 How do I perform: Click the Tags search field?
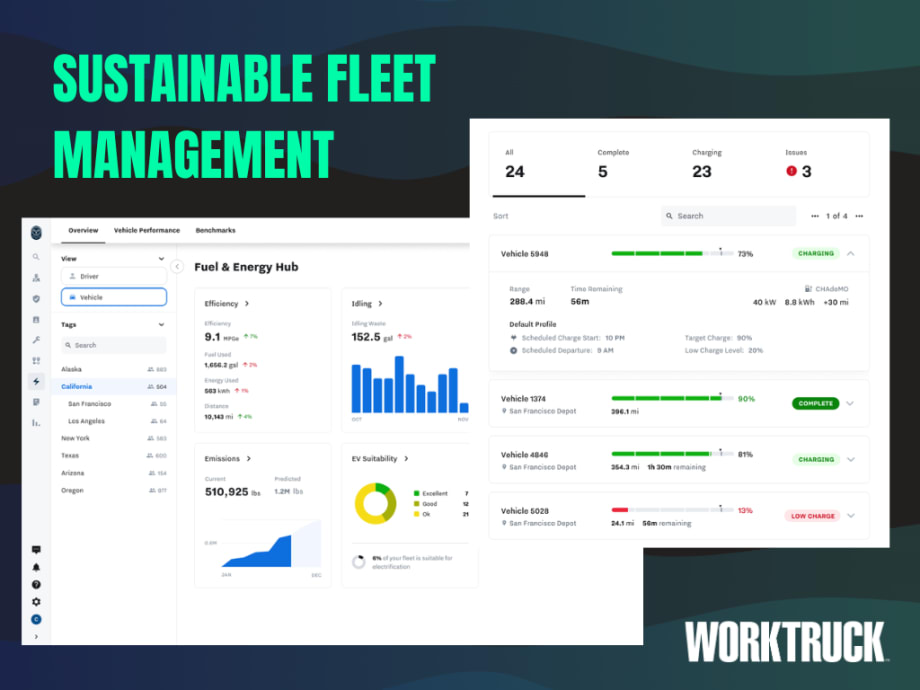coord(114,345)
